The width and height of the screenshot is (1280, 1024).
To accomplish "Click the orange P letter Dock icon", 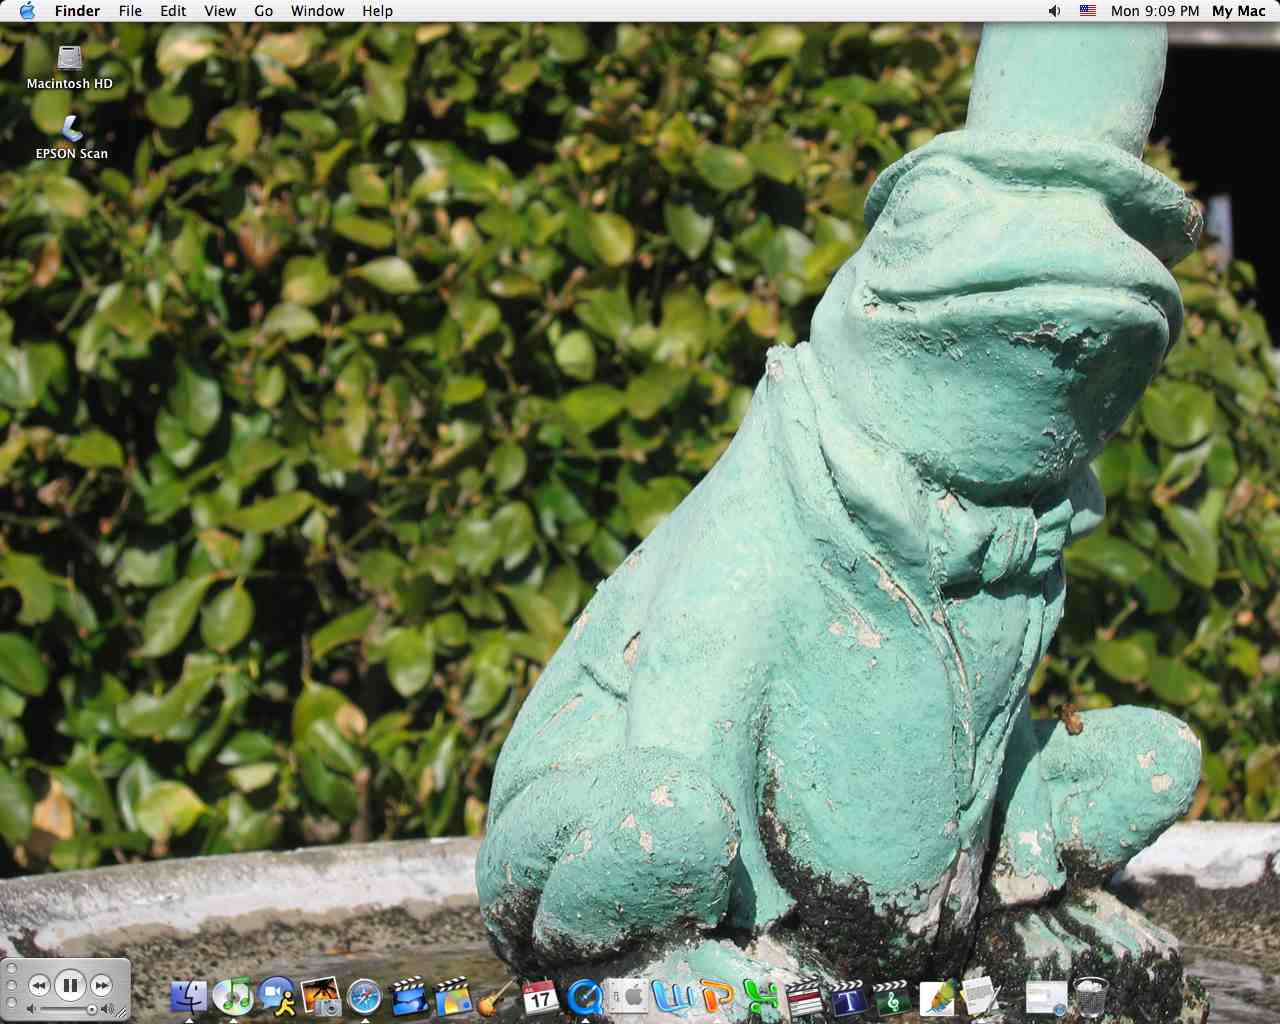I will 717,996.
